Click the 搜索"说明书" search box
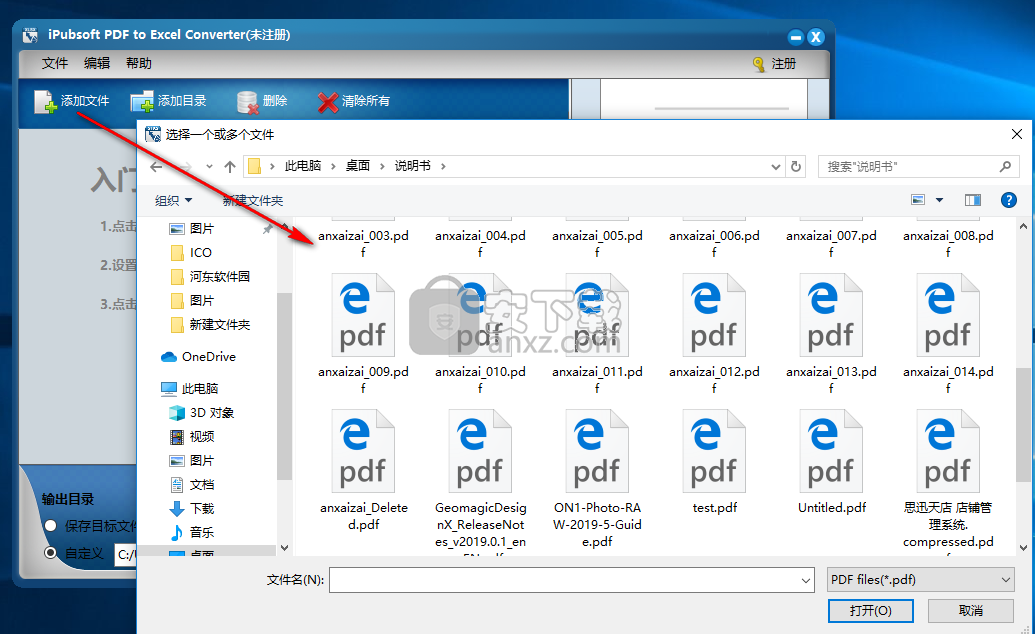 pyautogui.click(x=918, y=166)
